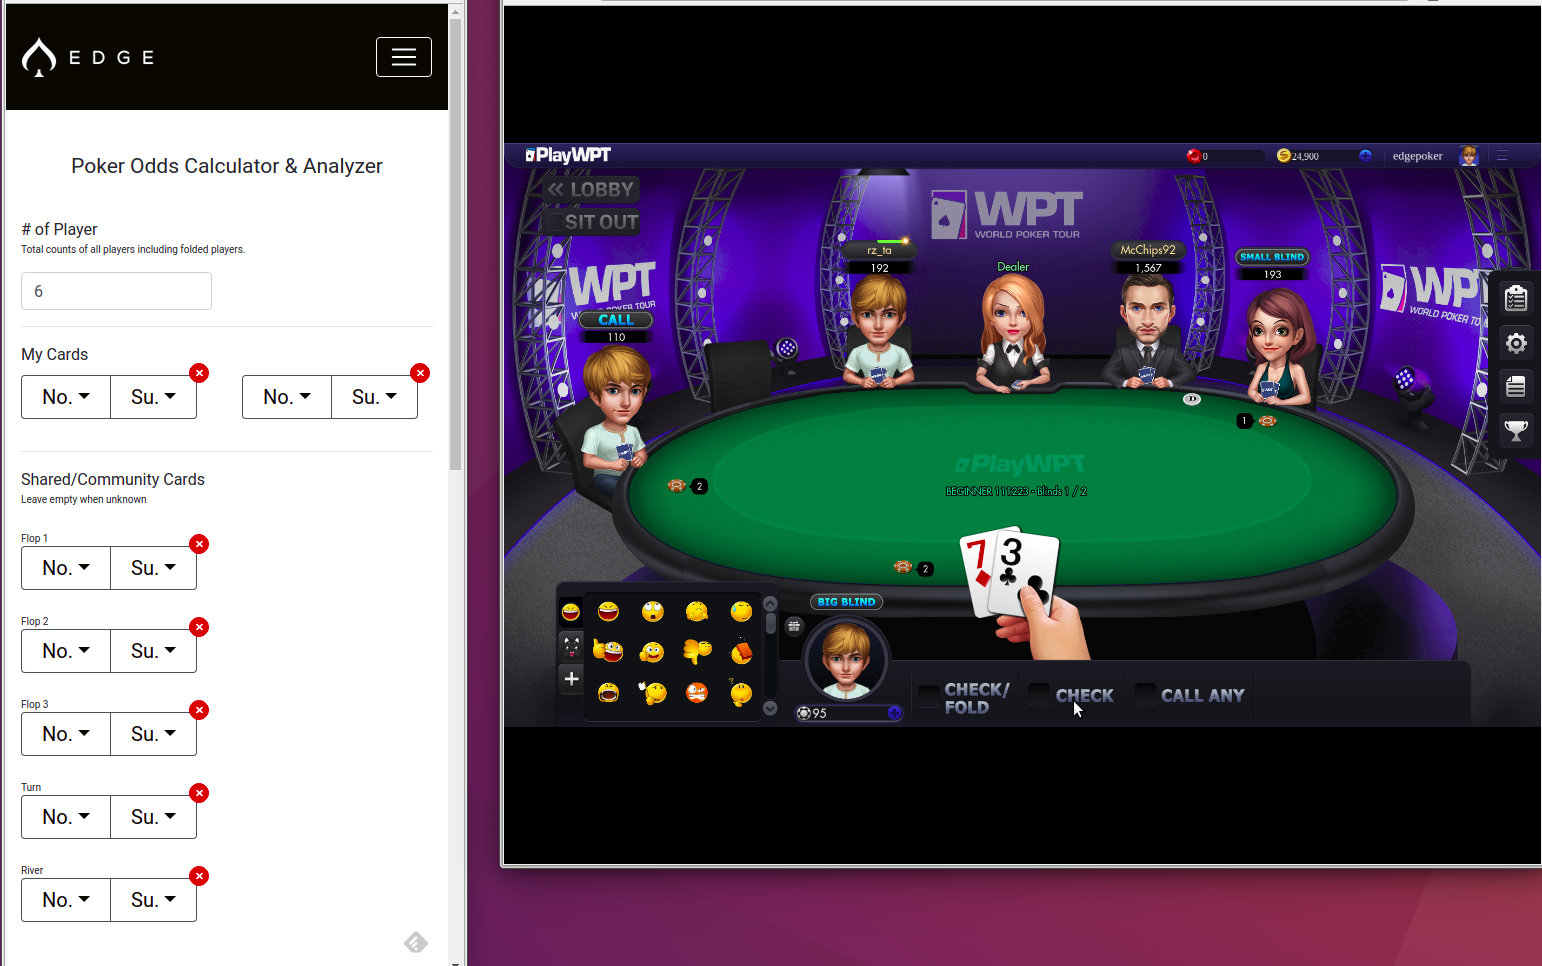Click the PlayWPT logo in top bar
This screenshot has height=966, width=1542.
568,155
